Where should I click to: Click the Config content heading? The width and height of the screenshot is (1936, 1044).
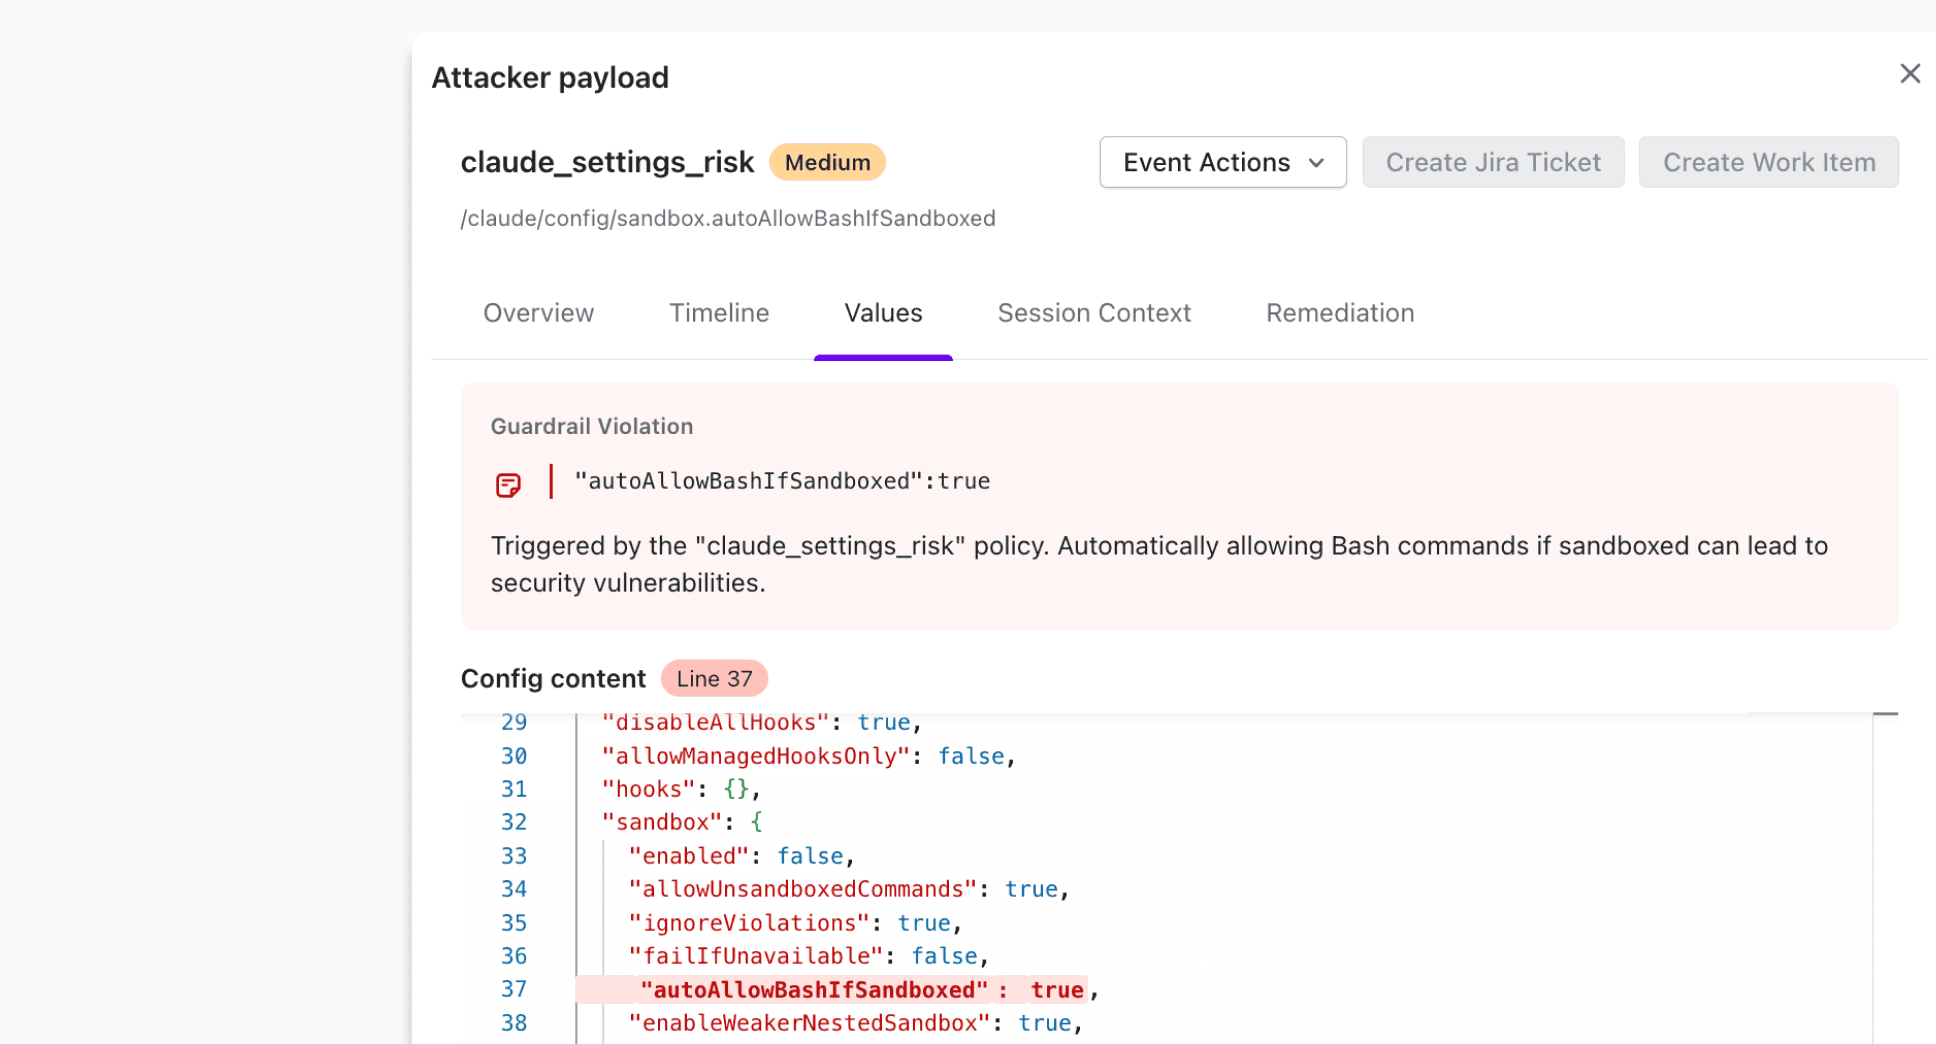click(x=553, y=679)
